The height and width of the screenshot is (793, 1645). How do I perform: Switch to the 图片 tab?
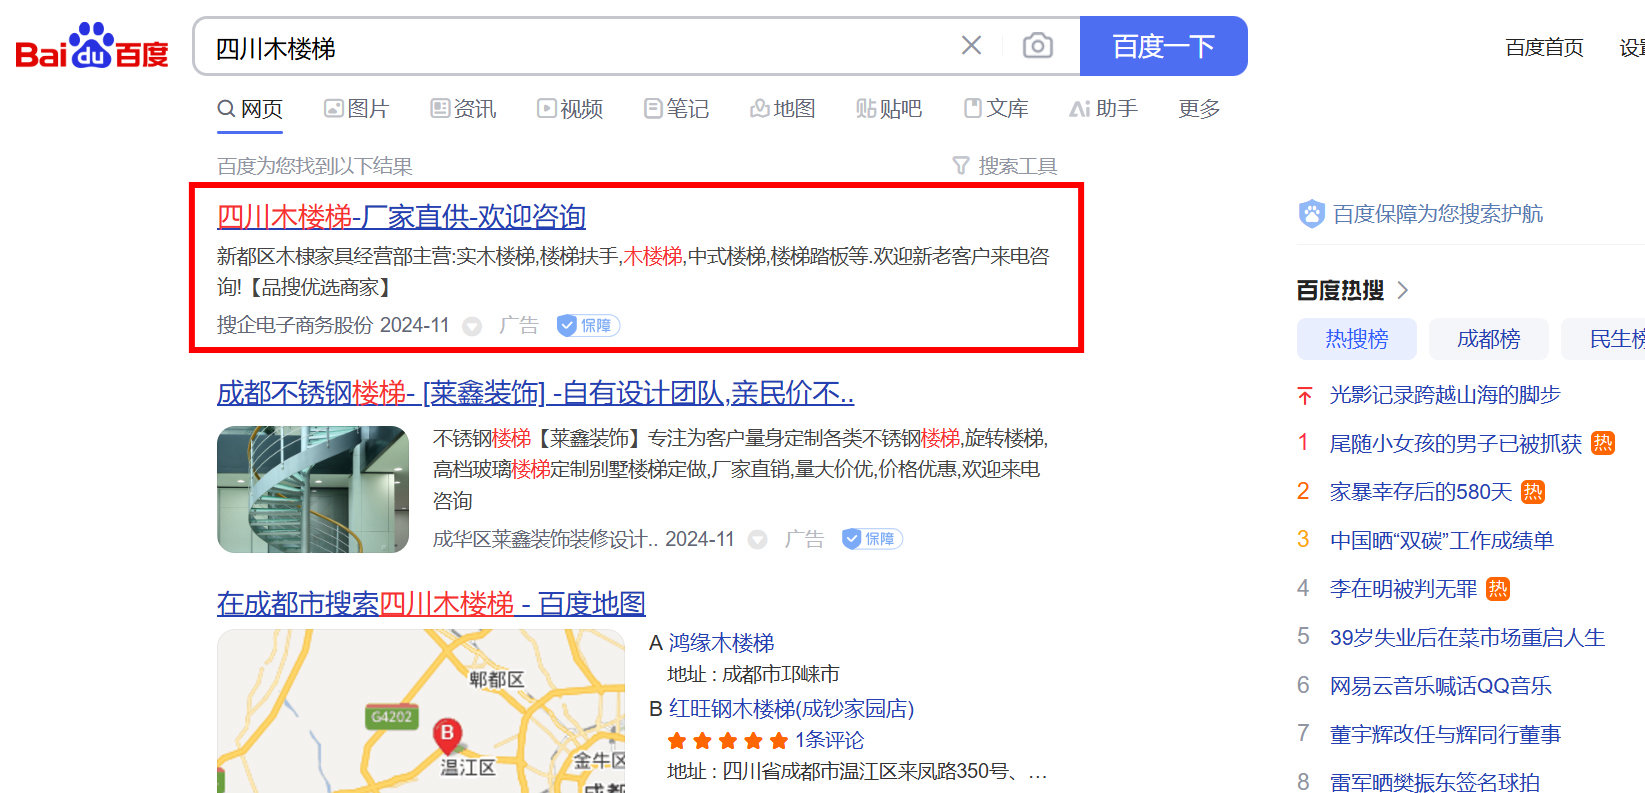click(x=357, y=109)
